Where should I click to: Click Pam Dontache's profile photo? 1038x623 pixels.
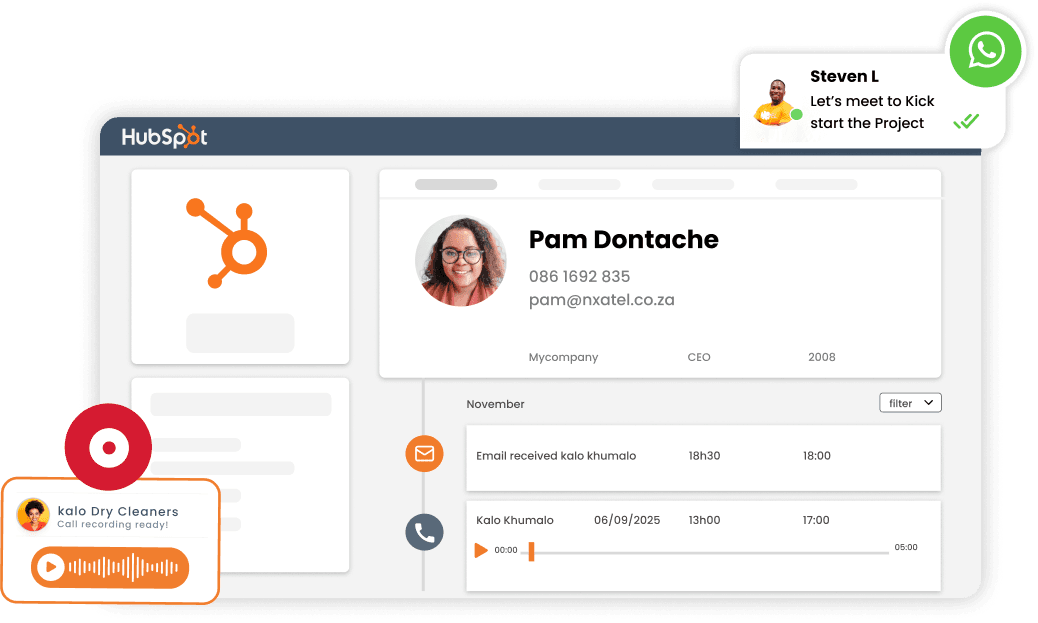[461, 261]
